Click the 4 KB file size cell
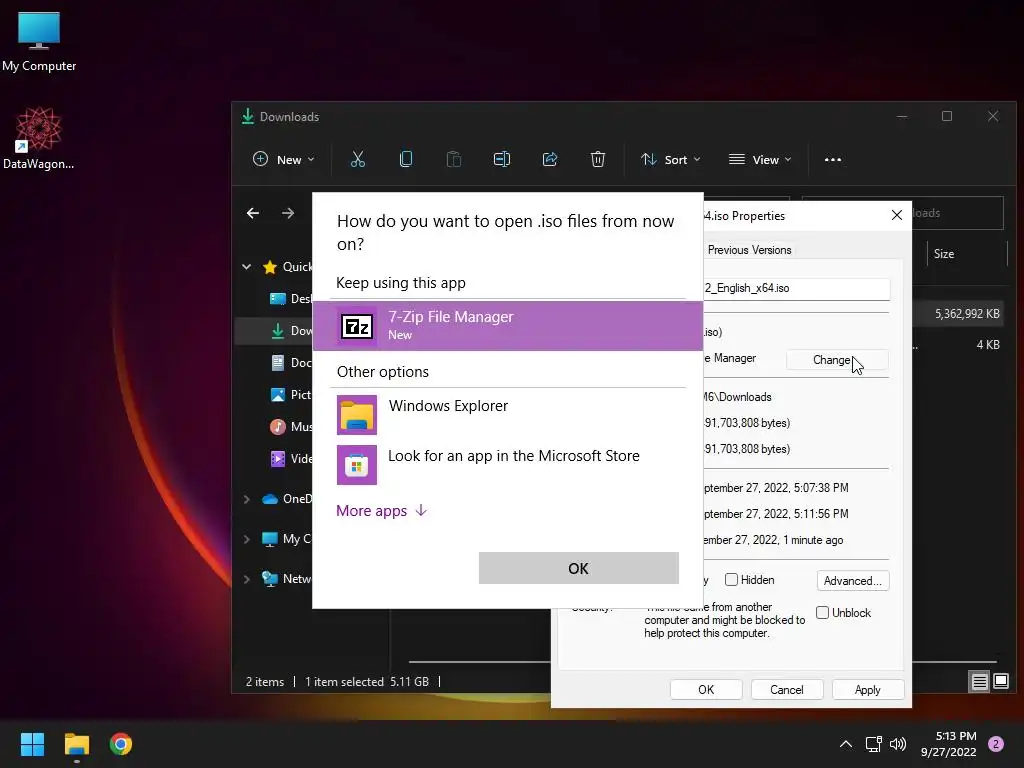1024x768 pixels. (x=988, y=345)
